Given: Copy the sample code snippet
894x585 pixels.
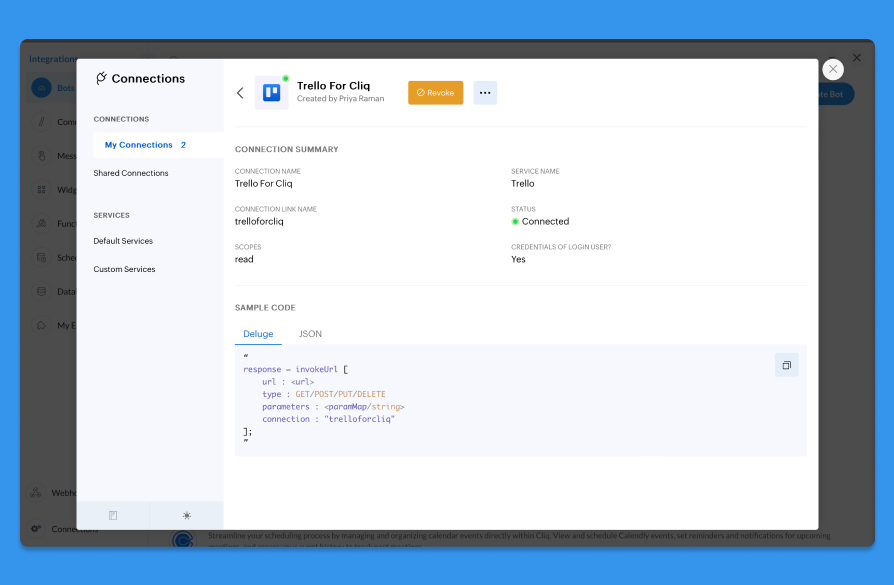Looking at the screenshot, I should 787,365.
